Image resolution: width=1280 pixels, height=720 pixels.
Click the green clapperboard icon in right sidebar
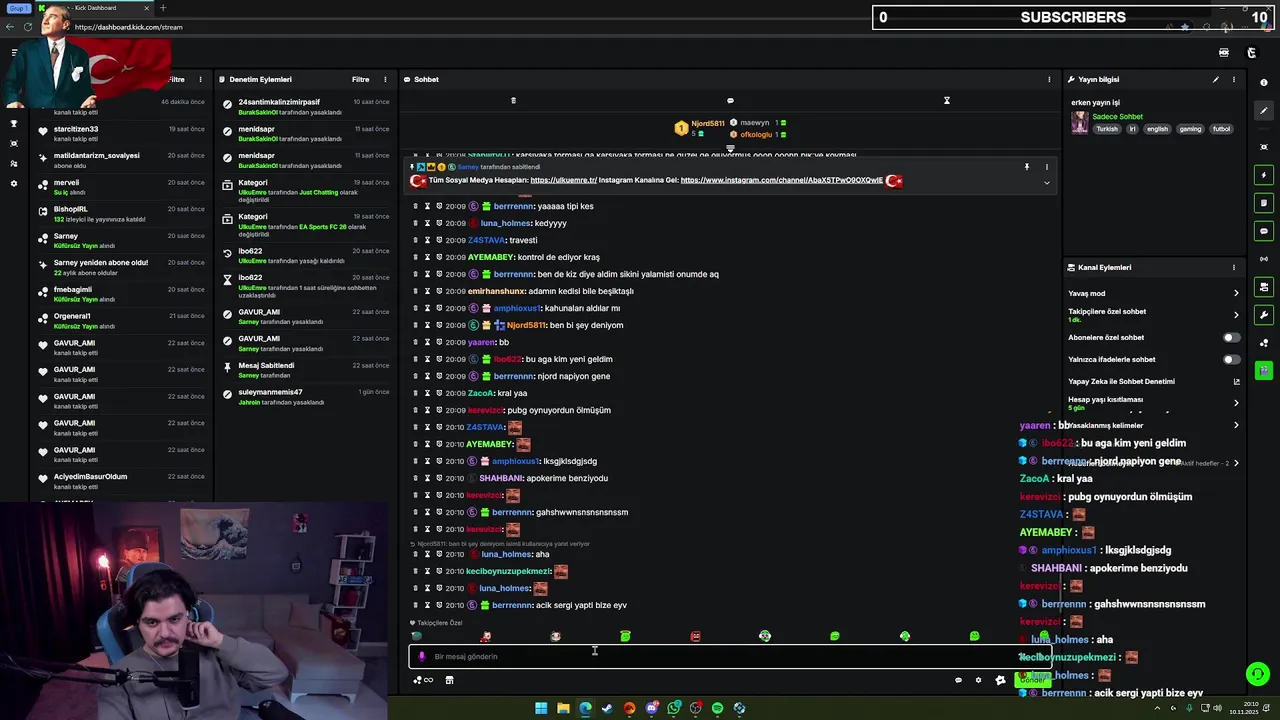point(1264,371)
